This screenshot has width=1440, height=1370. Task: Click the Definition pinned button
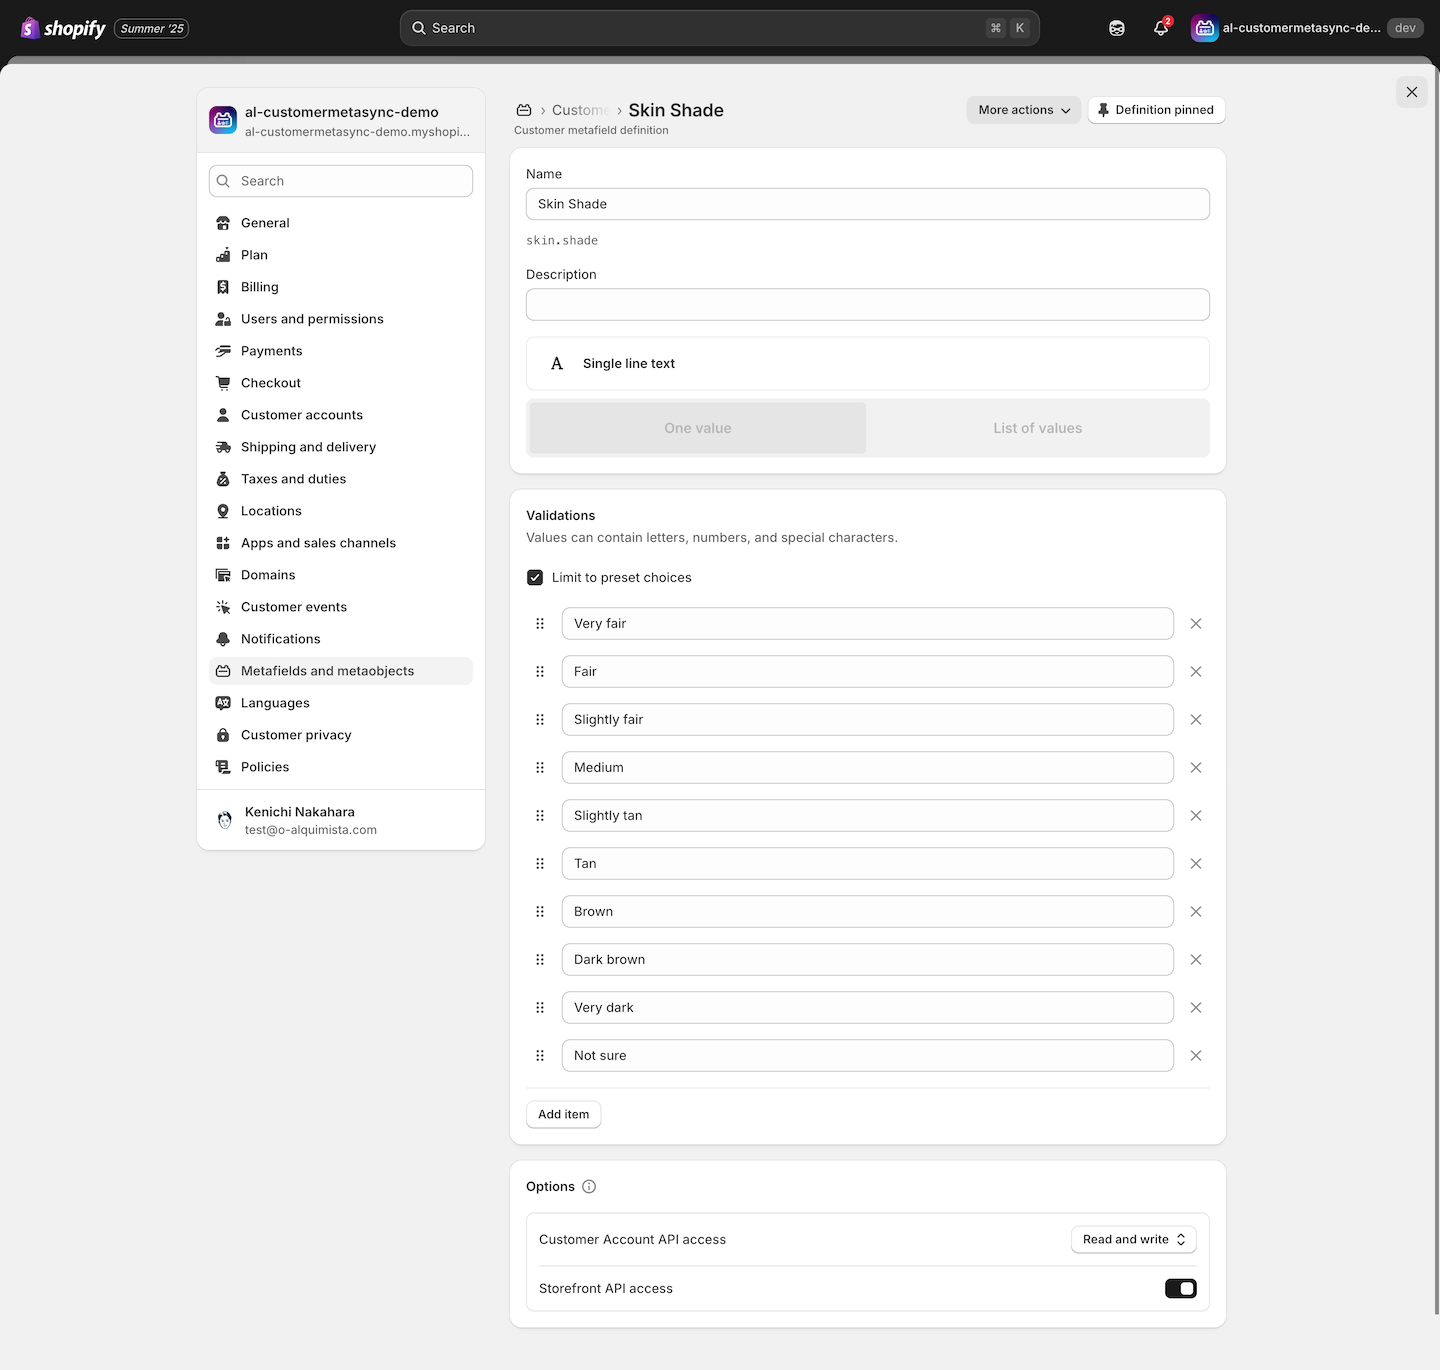1155,110
